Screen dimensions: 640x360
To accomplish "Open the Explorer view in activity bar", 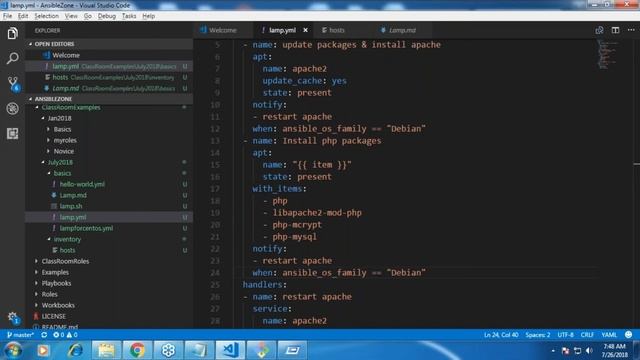I will coord(12,33).
